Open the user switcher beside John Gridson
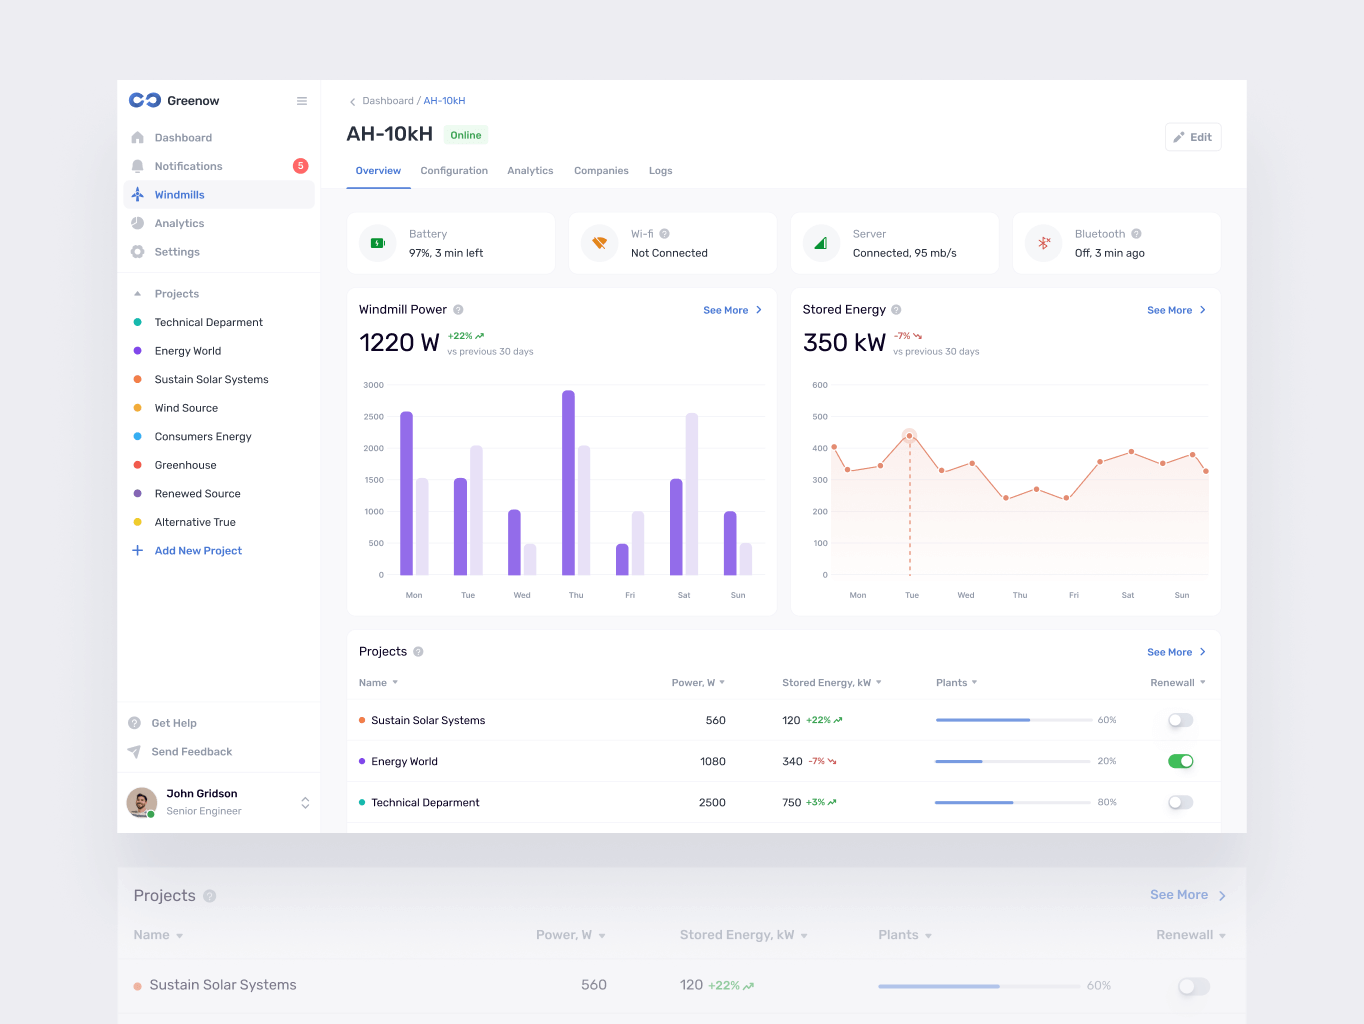Screen dimensions: 1364x1024 click(x=305, y=802)
